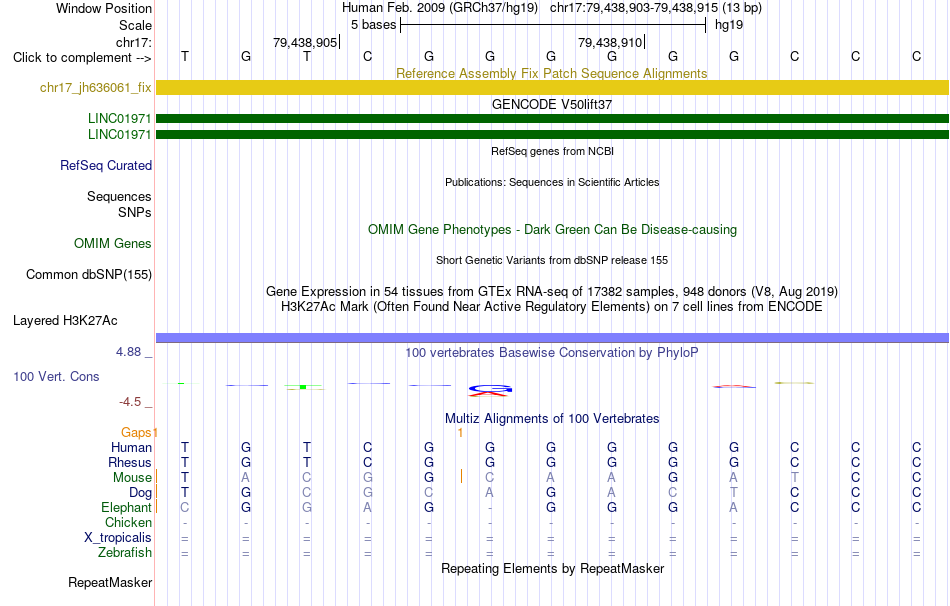Open the X_tropicalis alignment row label
The image size is (950, 606).
tap(118, 538)
